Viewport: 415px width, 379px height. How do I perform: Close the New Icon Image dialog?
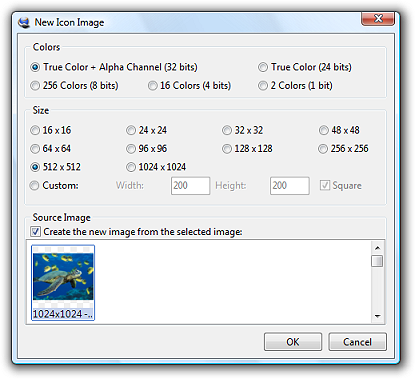(378, 18)
